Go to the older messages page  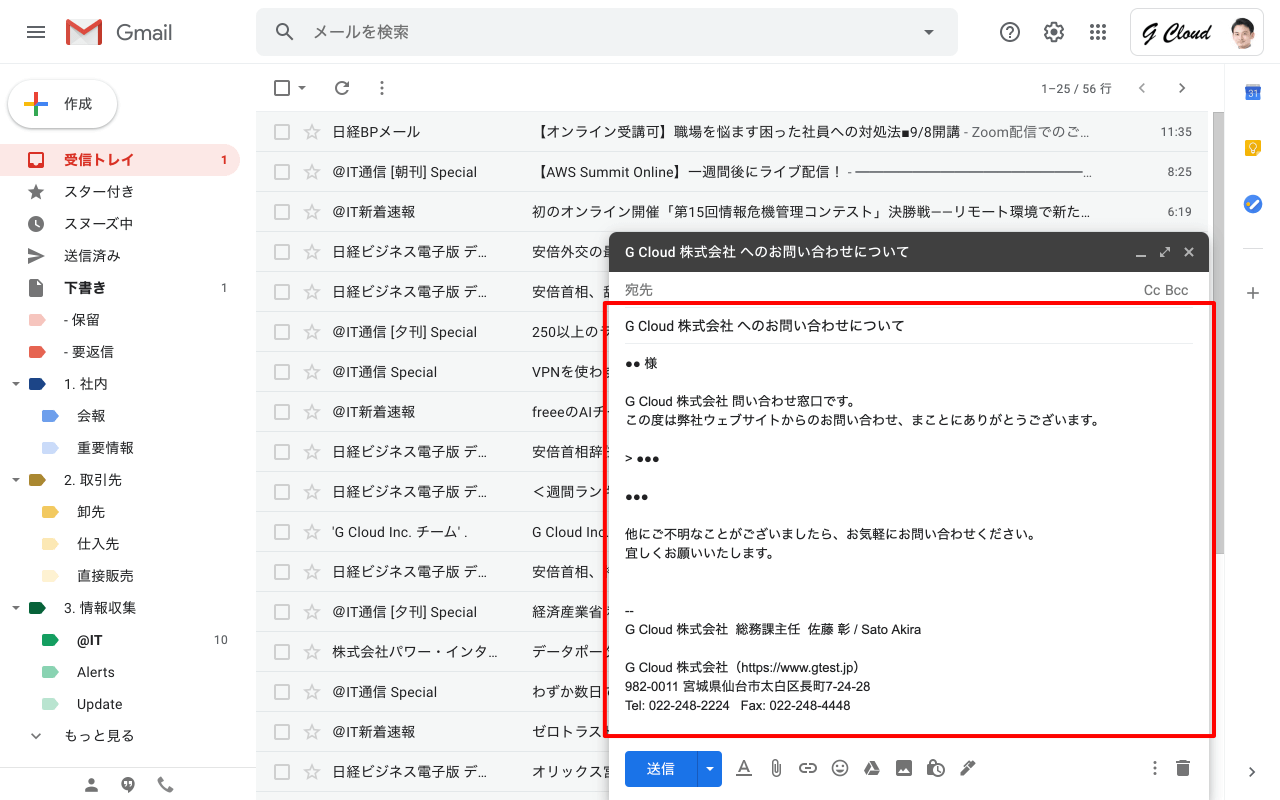(1182, 88)
